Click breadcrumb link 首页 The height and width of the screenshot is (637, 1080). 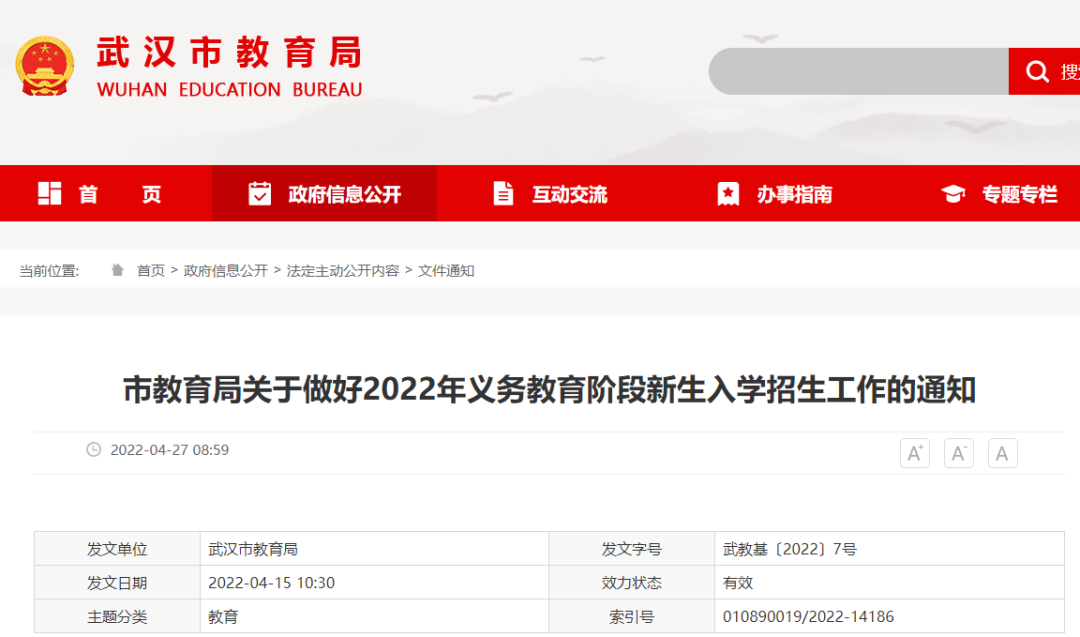click(x=151, y=271)
